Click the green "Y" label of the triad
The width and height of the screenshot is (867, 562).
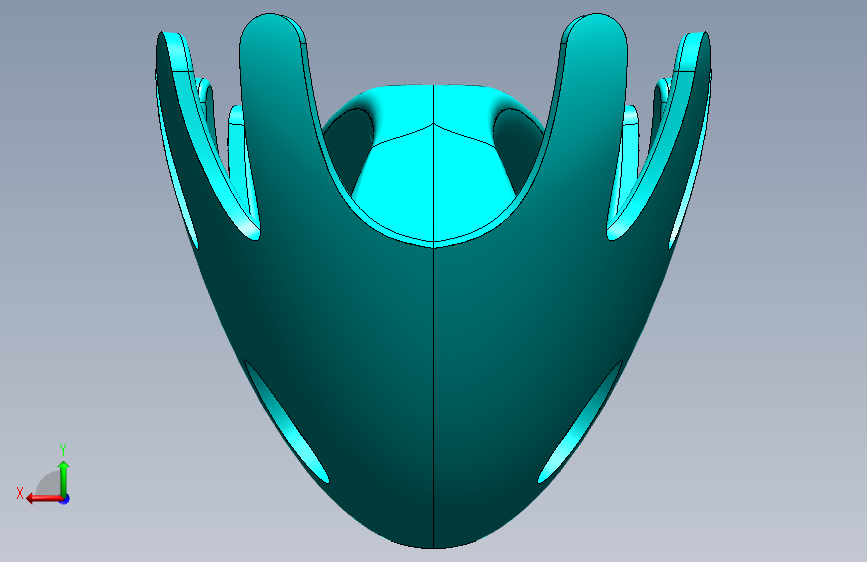pos(63,449)
